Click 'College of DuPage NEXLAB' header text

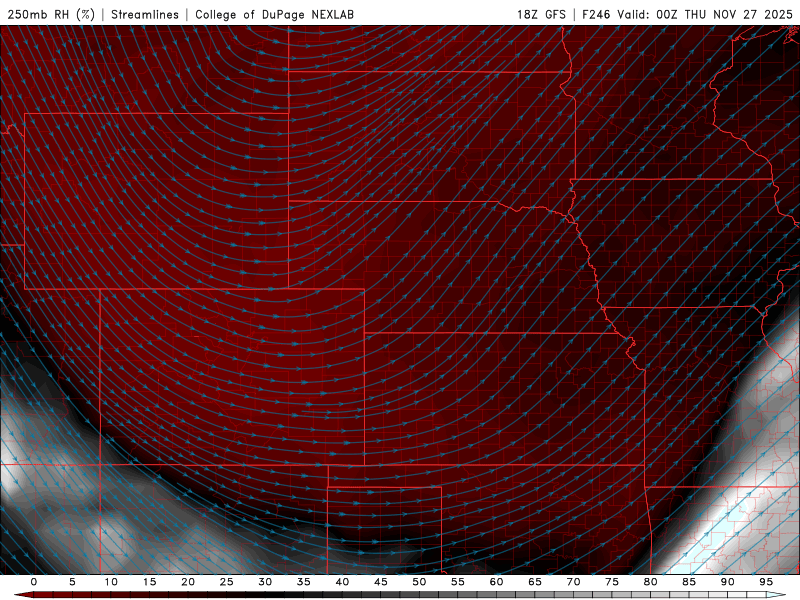pyautogui.click(x=274, y=14)
